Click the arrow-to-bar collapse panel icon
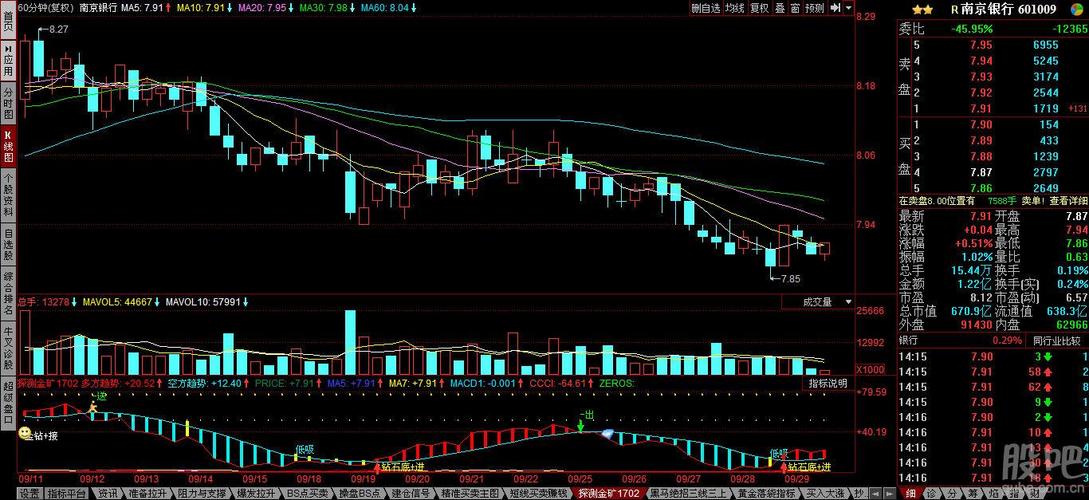 click(835, 8)
